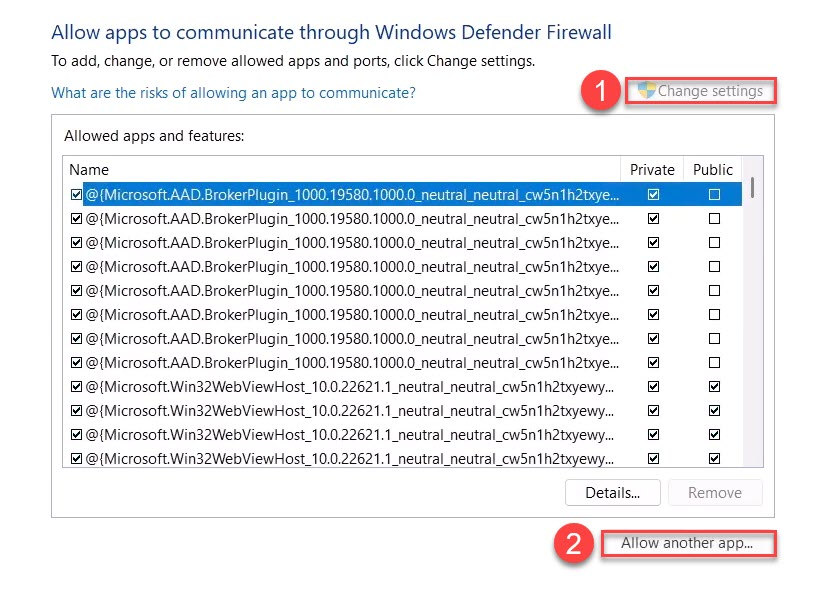Select the first Win32WebViewHost entry name
Image resolution: width=833 pixels, height=612 pixels.
(350, 386)
